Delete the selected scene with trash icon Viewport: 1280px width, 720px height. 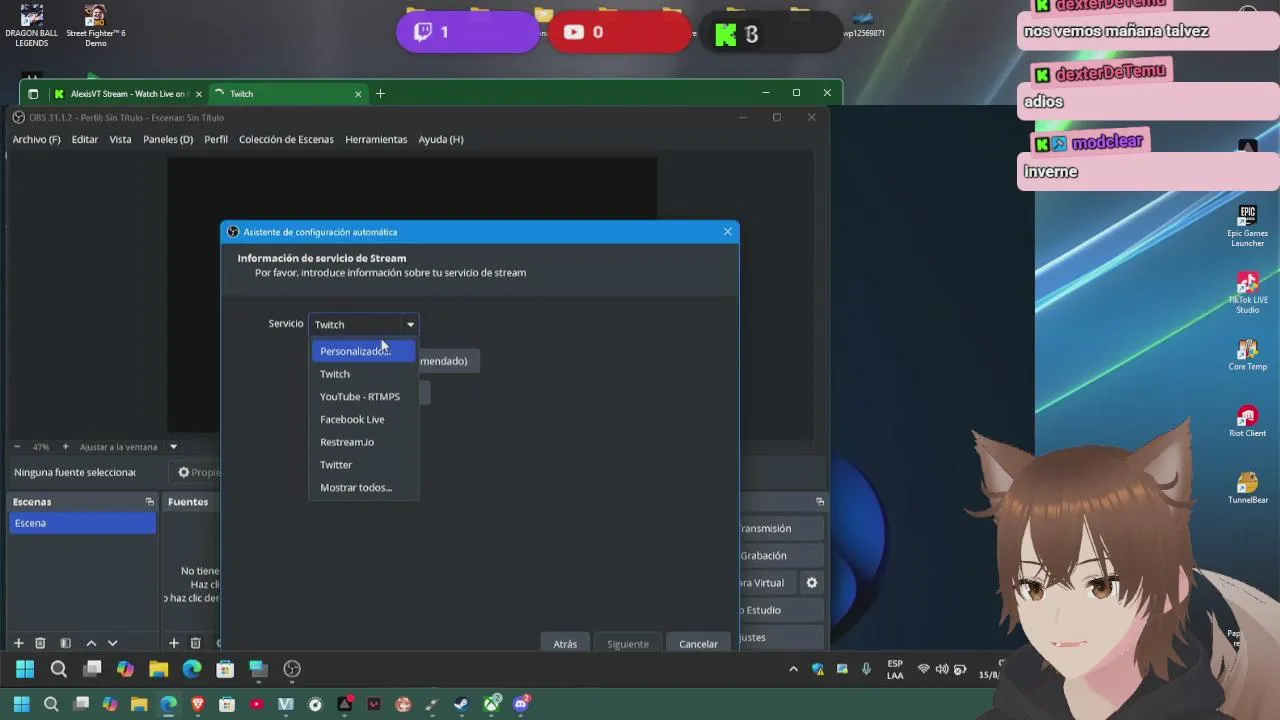tap(40, 643)
